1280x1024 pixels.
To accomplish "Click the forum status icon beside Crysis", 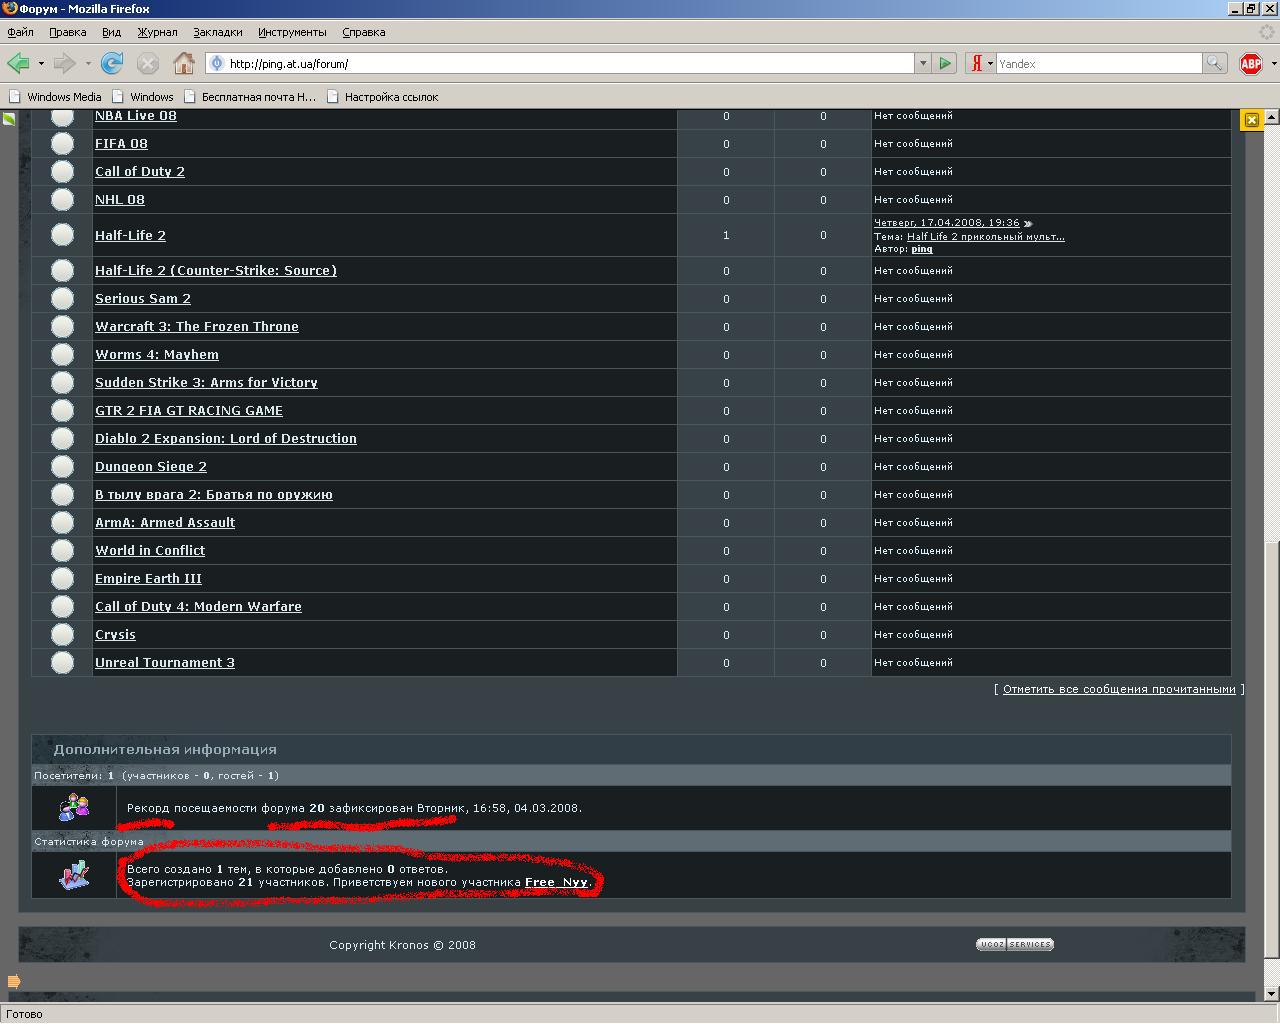I will pos(62,634).
